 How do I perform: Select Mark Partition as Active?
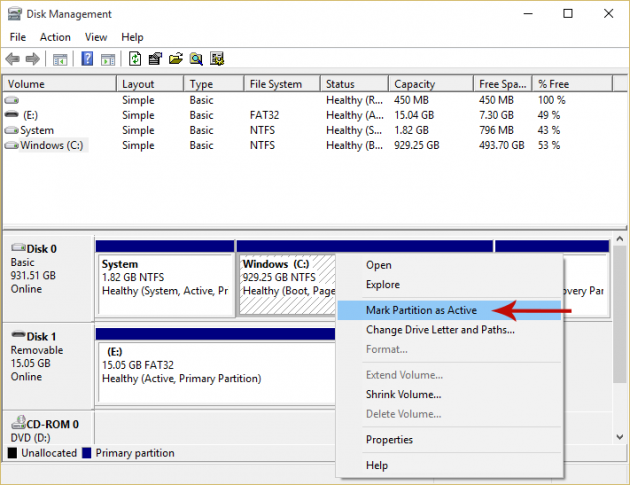pyautogui.click(x=421, y=310)
